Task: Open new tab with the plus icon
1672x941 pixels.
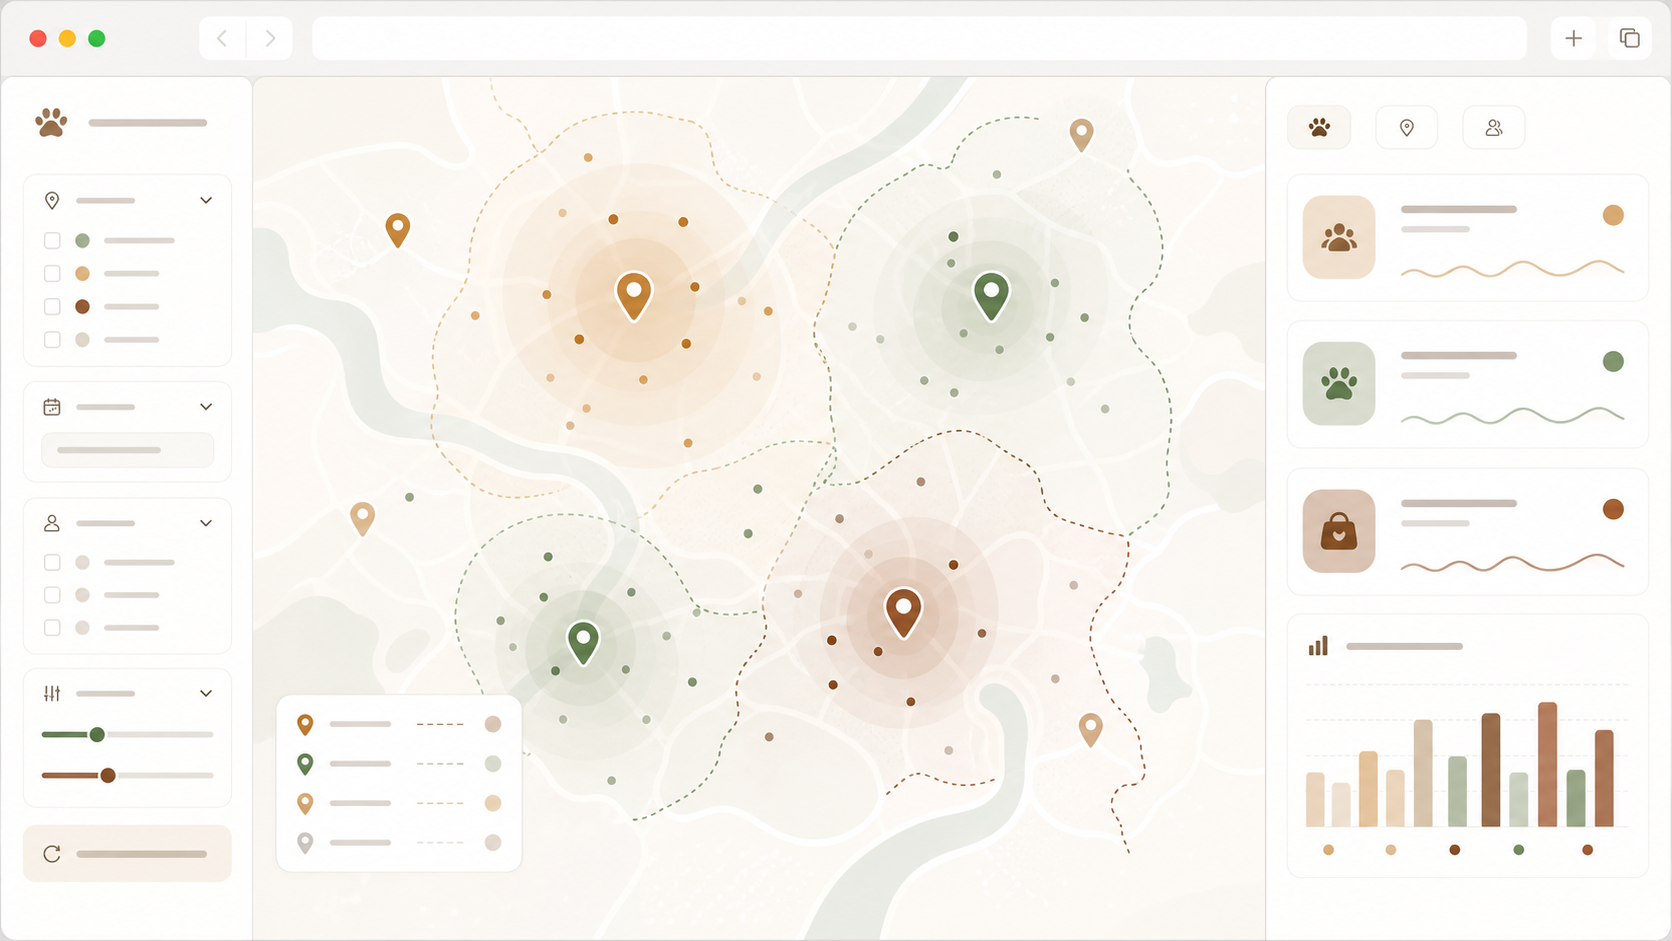Action: 1573,38
